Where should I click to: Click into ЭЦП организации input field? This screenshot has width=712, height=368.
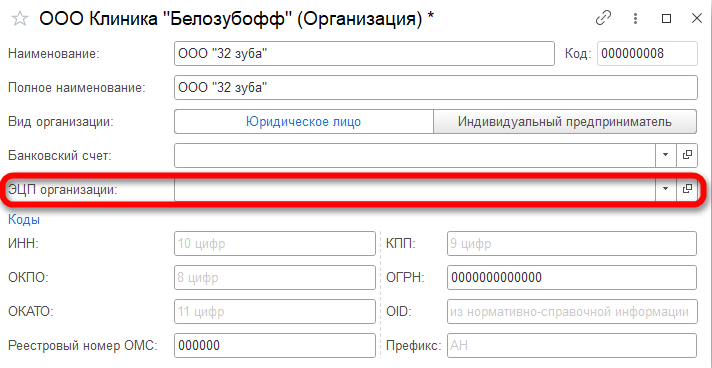point(415,189)
